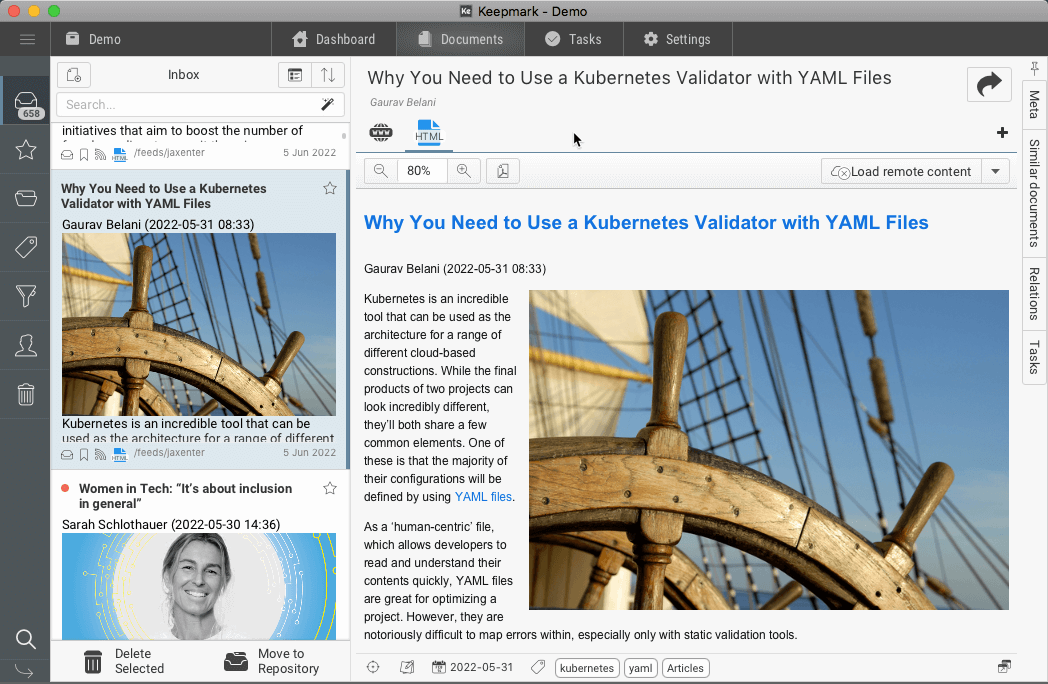
Task: Click the Share arrow button
Action: (988, 85)
